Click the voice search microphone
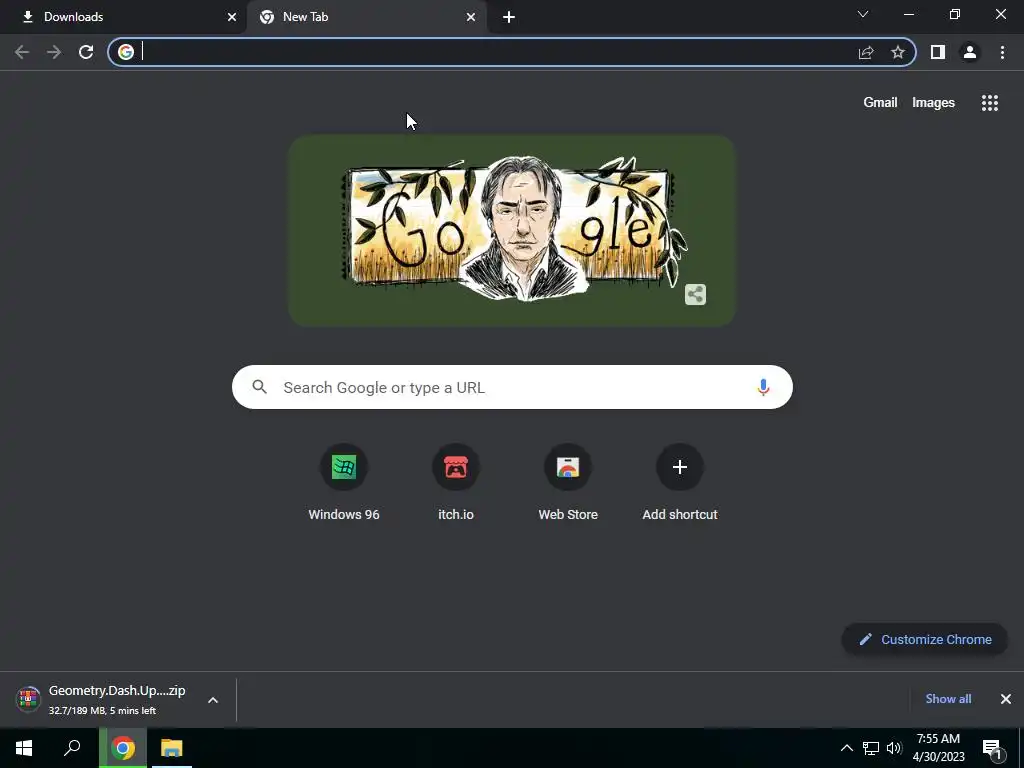The width and height of the screenshot is (1024, 768). pos(763,387)
